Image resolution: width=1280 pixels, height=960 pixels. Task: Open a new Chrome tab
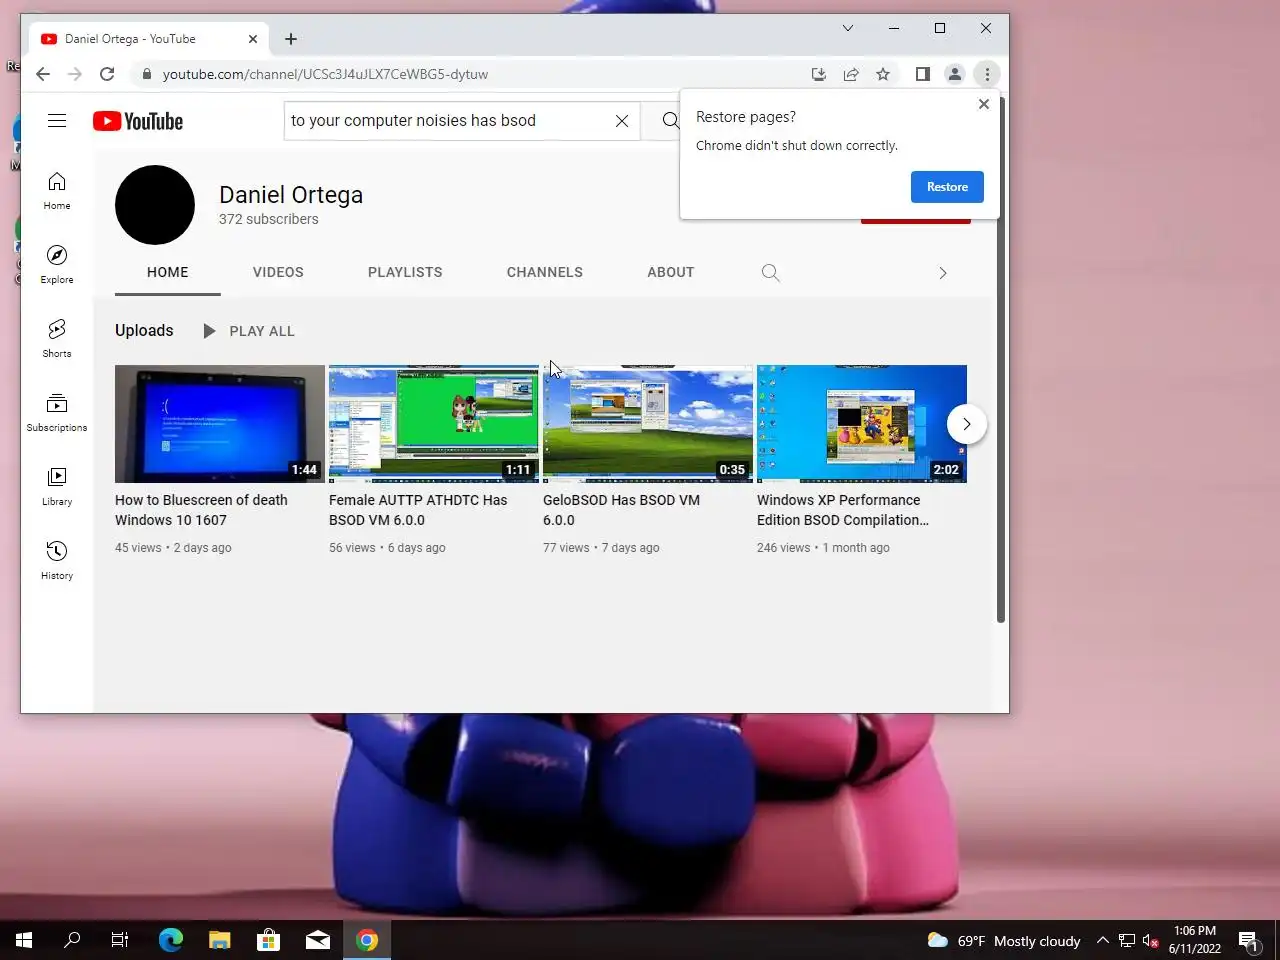[x=291, y=39]
